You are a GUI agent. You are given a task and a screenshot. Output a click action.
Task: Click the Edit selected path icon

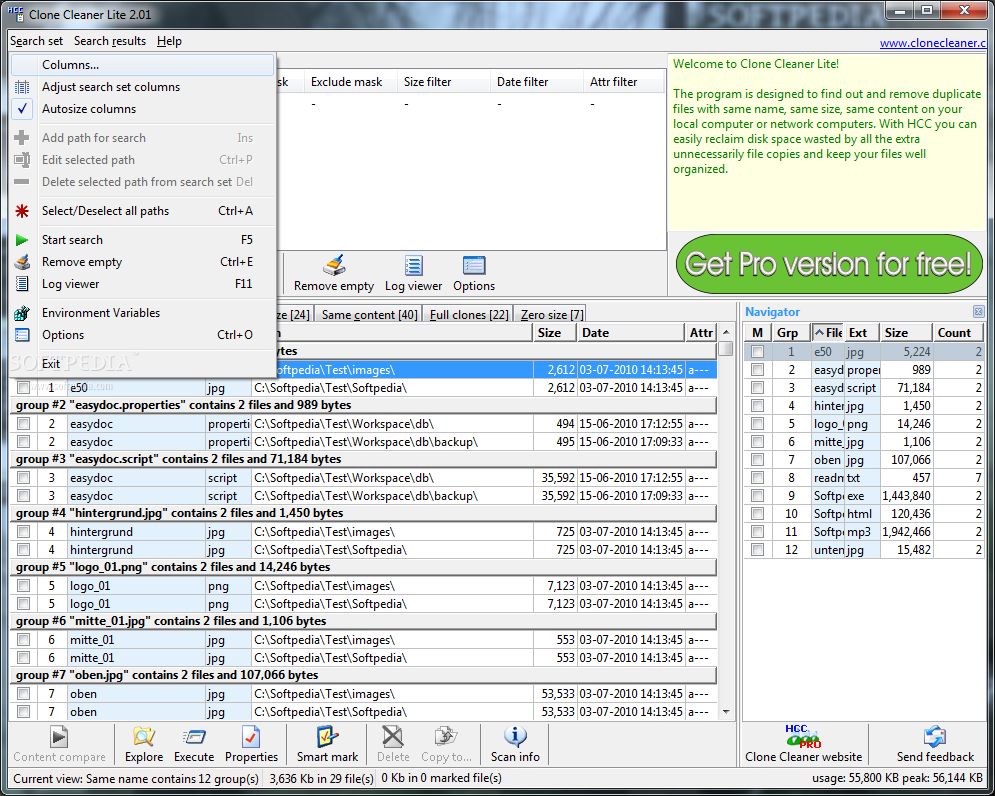pyautogui.click(x=22, y=160)
